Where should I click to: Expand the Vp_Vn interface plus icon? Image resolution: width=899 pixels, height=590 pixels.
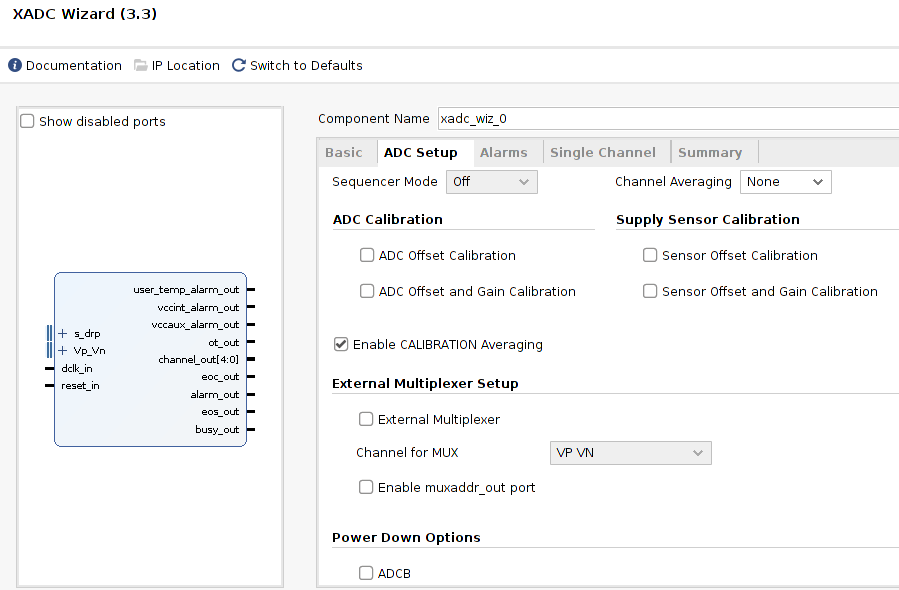coord(62,350)
